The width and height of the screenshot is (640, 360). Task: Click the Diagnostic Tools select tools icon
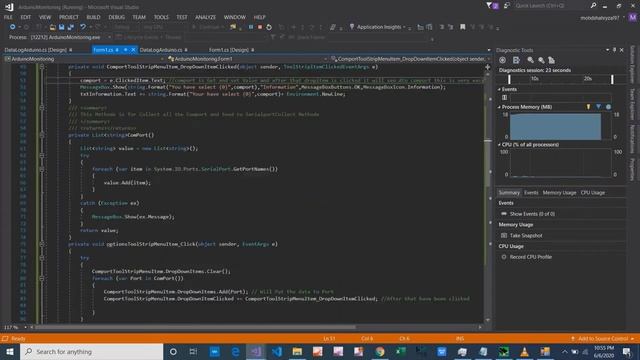coord(502,60)
